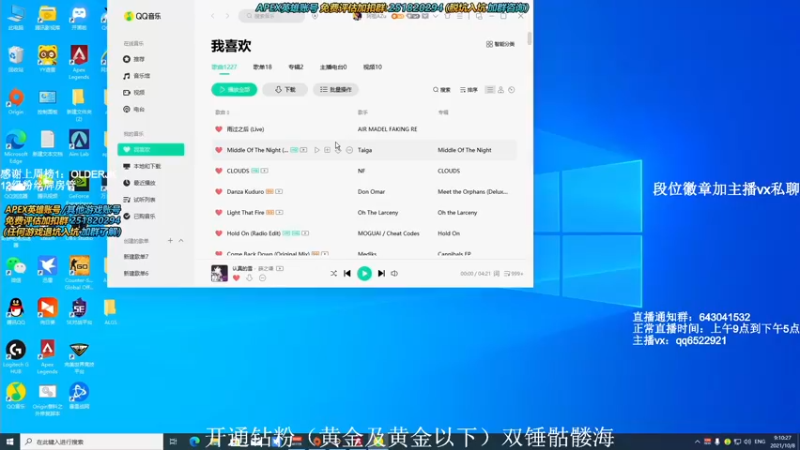Open more options for Middle Of The Night
This screenshot has width=800, height=450.
pos(349,150)
